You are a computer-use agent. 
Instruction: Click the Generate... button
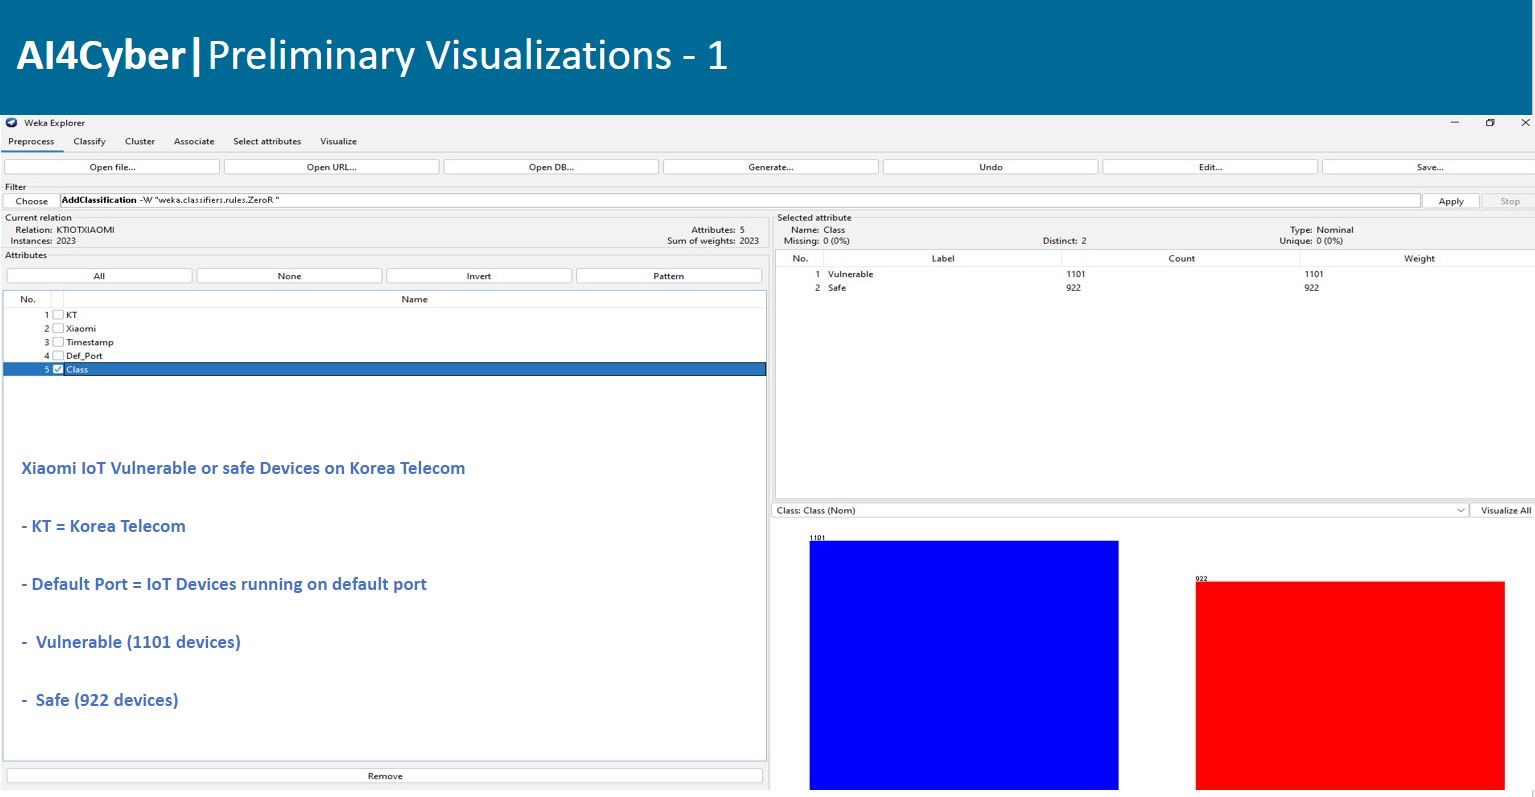(x=771, y=167)
